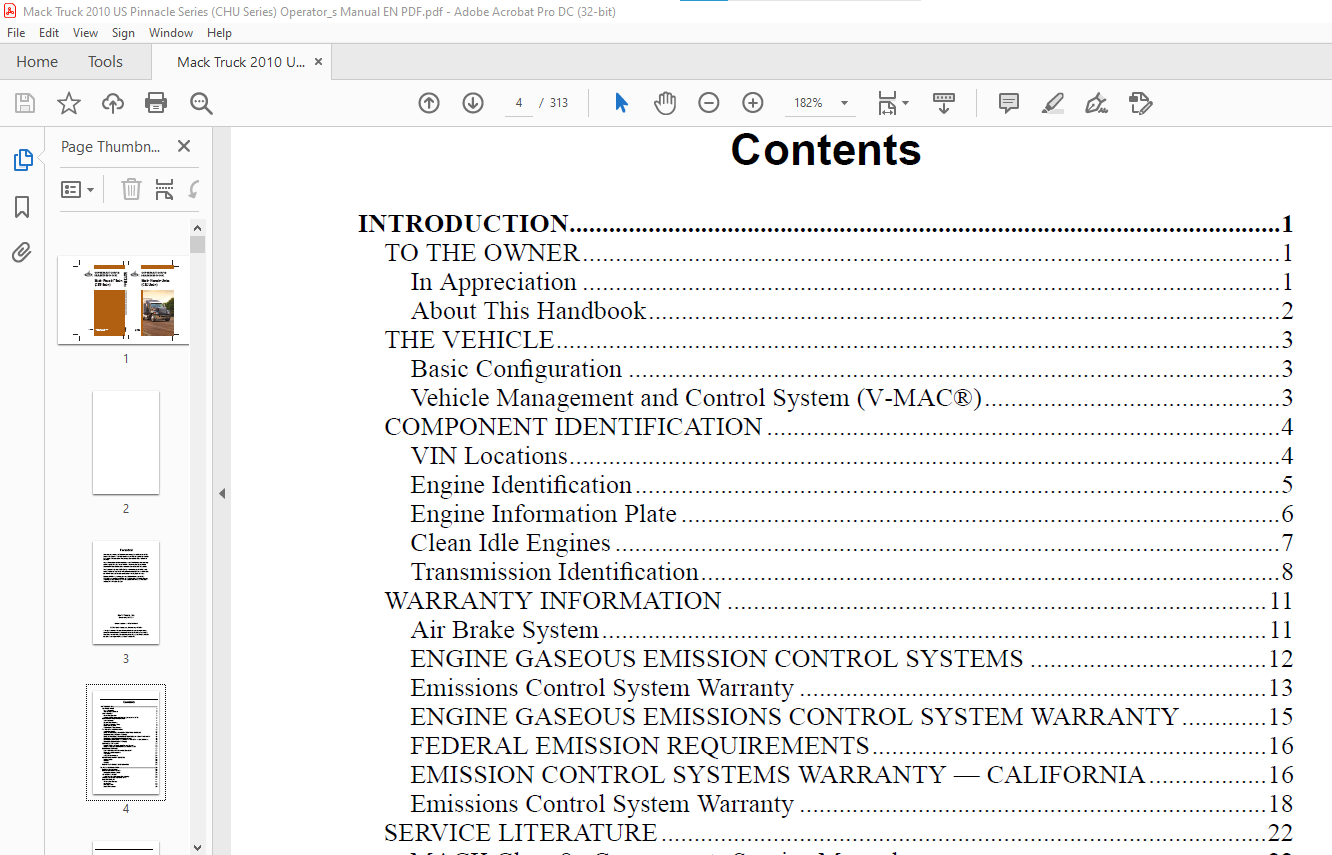This screenshot has height=855, width=1332.
Task: Open the Attachments paperclip panel
Action: [x=22, y=252]
